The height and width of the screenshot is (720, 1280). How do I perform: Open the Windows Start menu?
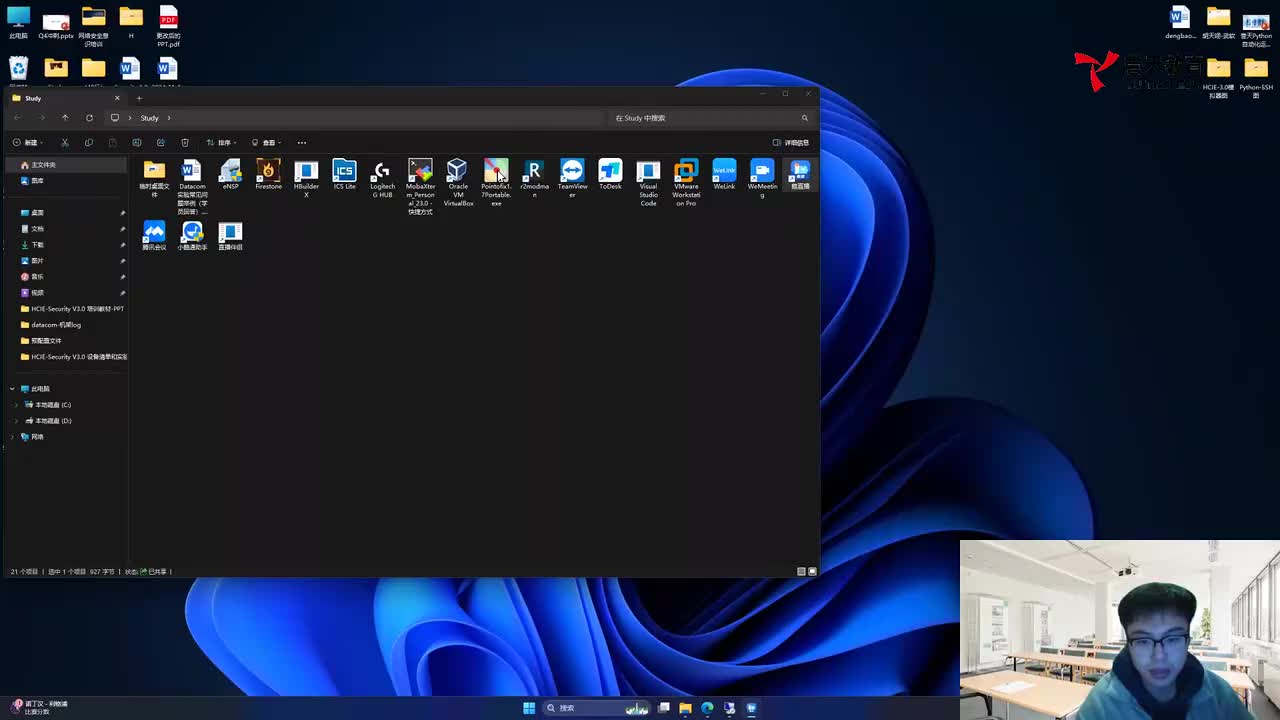(529, 708)
